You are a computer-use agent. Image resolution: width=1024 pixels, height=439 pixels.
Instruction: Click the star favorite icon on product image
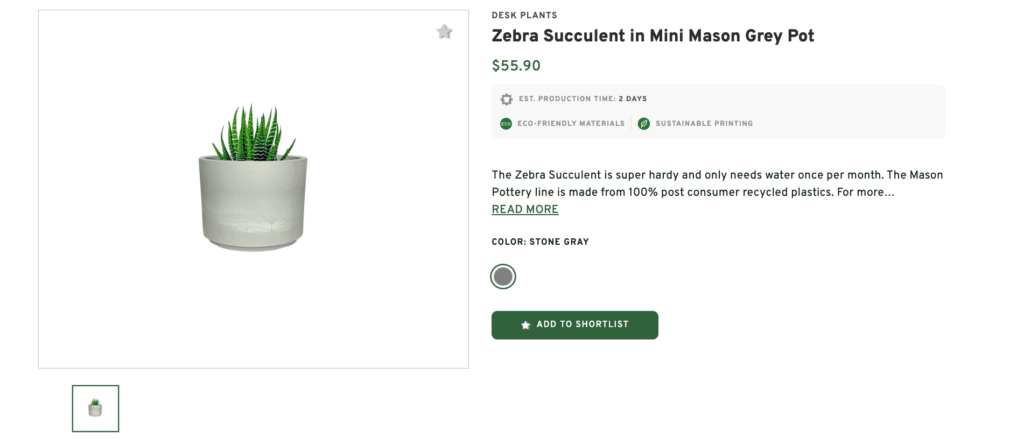445,32
